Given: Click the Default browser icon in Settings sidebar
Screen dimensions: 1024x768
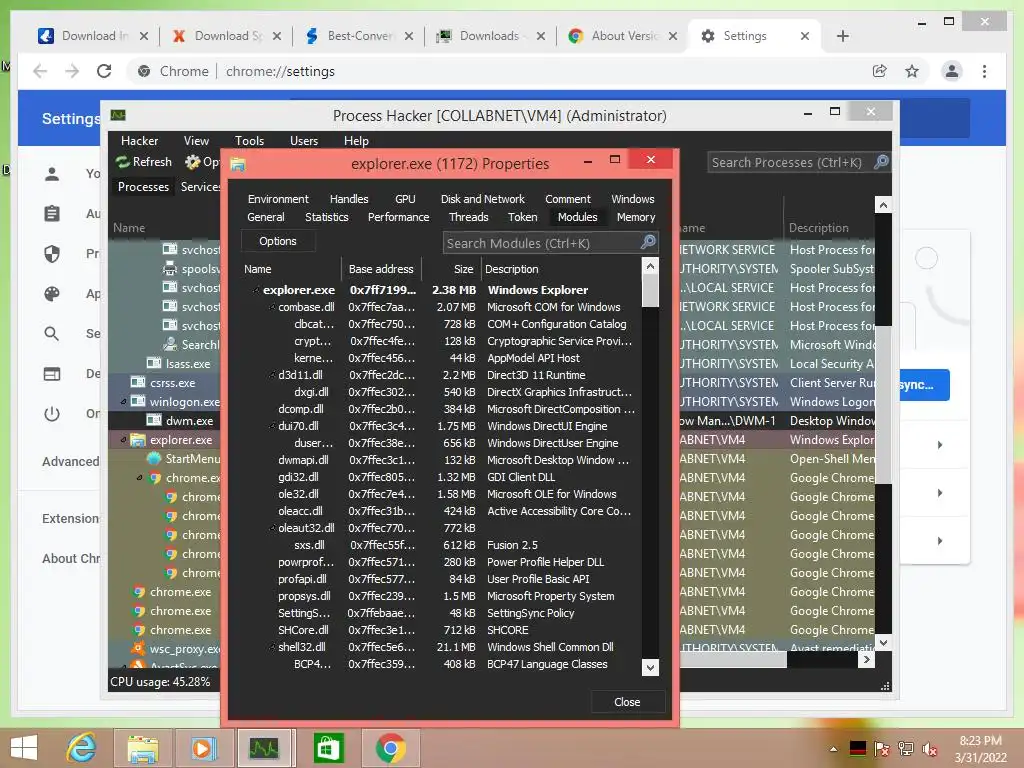Looking at the screenshot, I should 52,374.
